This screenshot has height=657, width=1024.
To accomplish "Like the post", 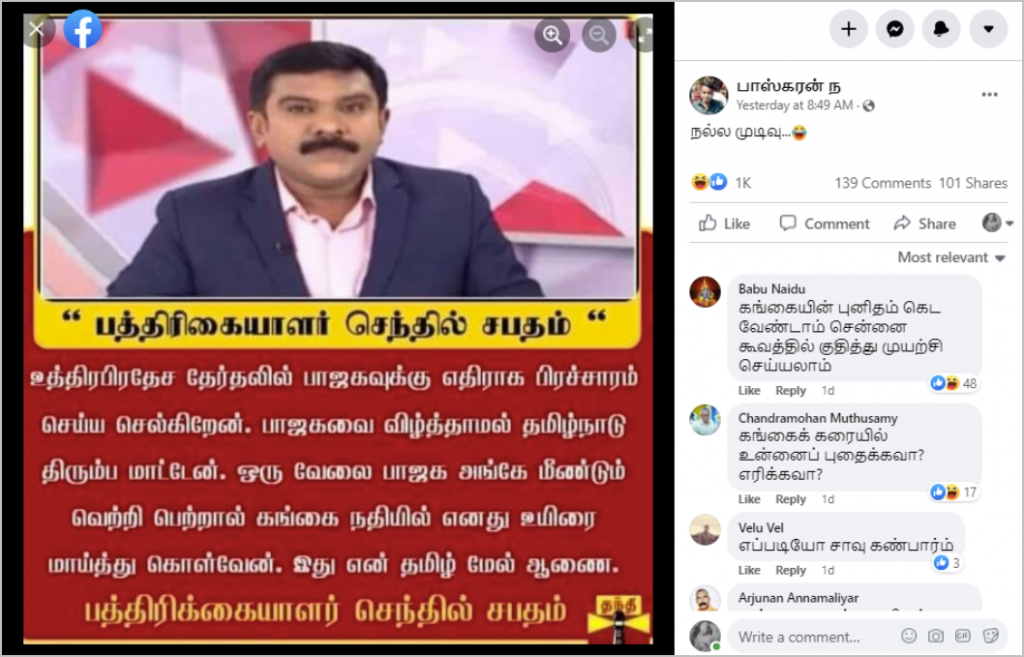I will (x=724, y=223).
